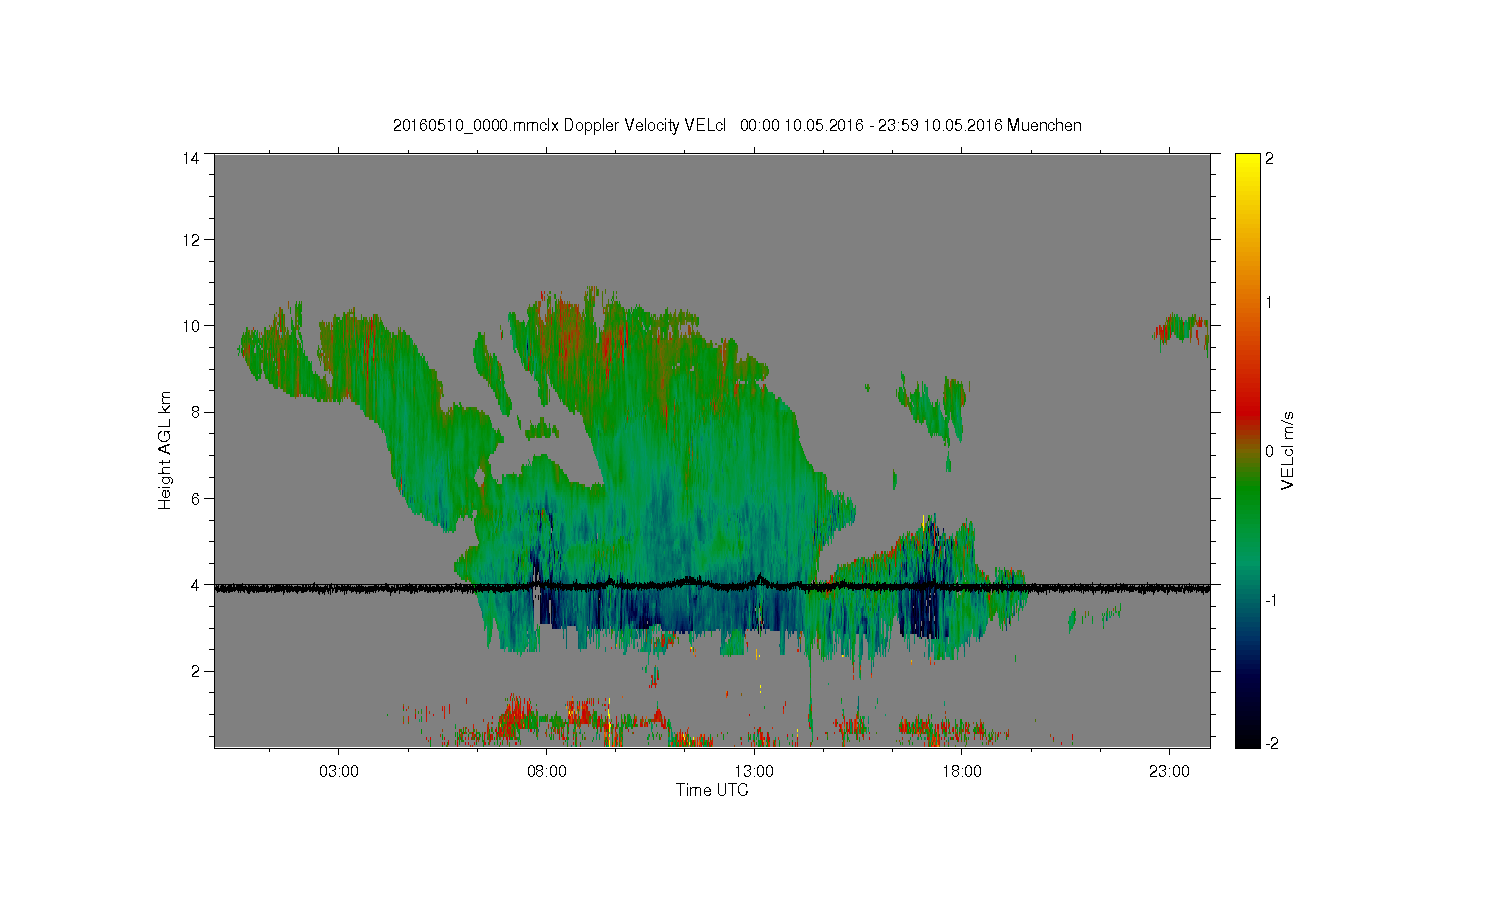Click the "VELcl m/s" colorbar label
The image size is (1500, 900).
(1288, 450)
